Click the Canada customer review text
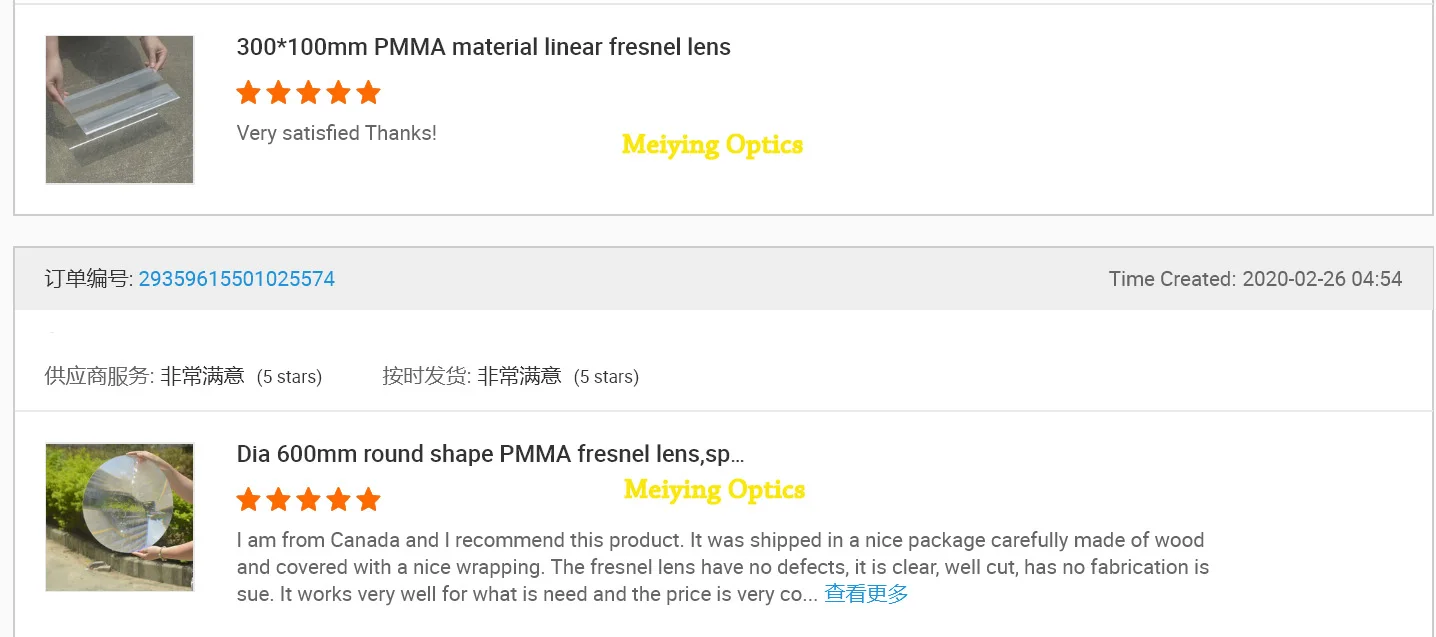Image resolution: width=1436 pixels, height=637 pixels. [x=720, y=567]
